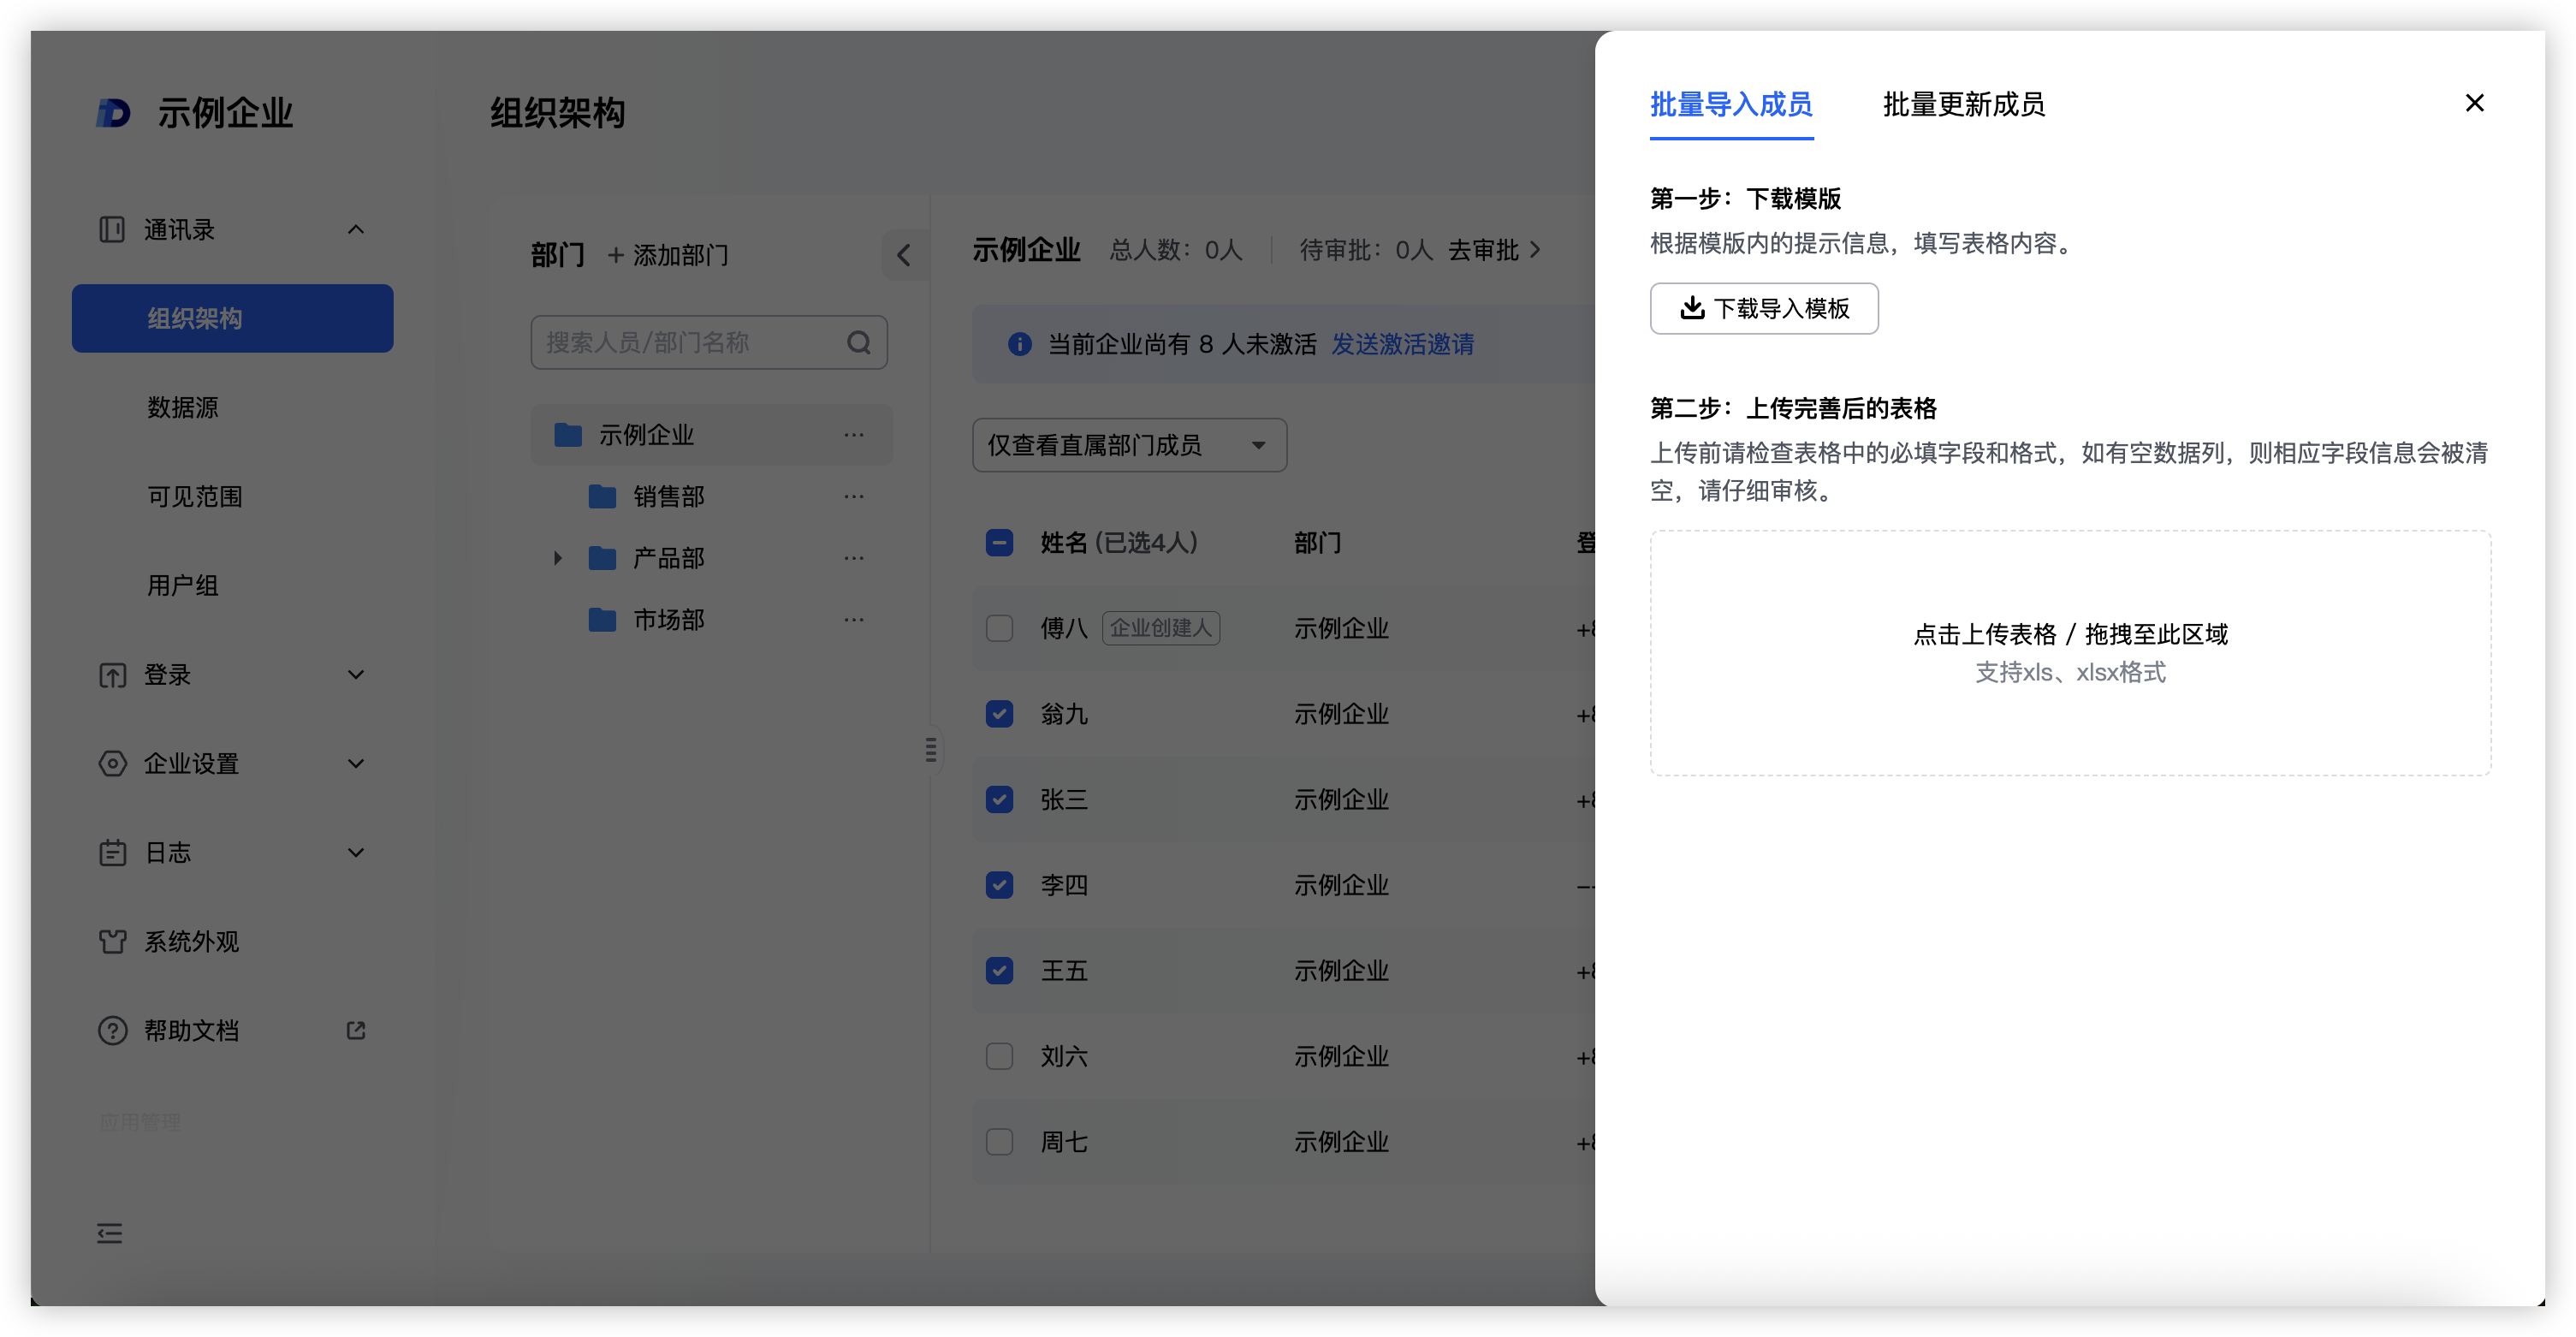Screen dimensions: 2576x1337
Task: Open 帮助文档 external link icon
Action: click(x=356, y=1030)
